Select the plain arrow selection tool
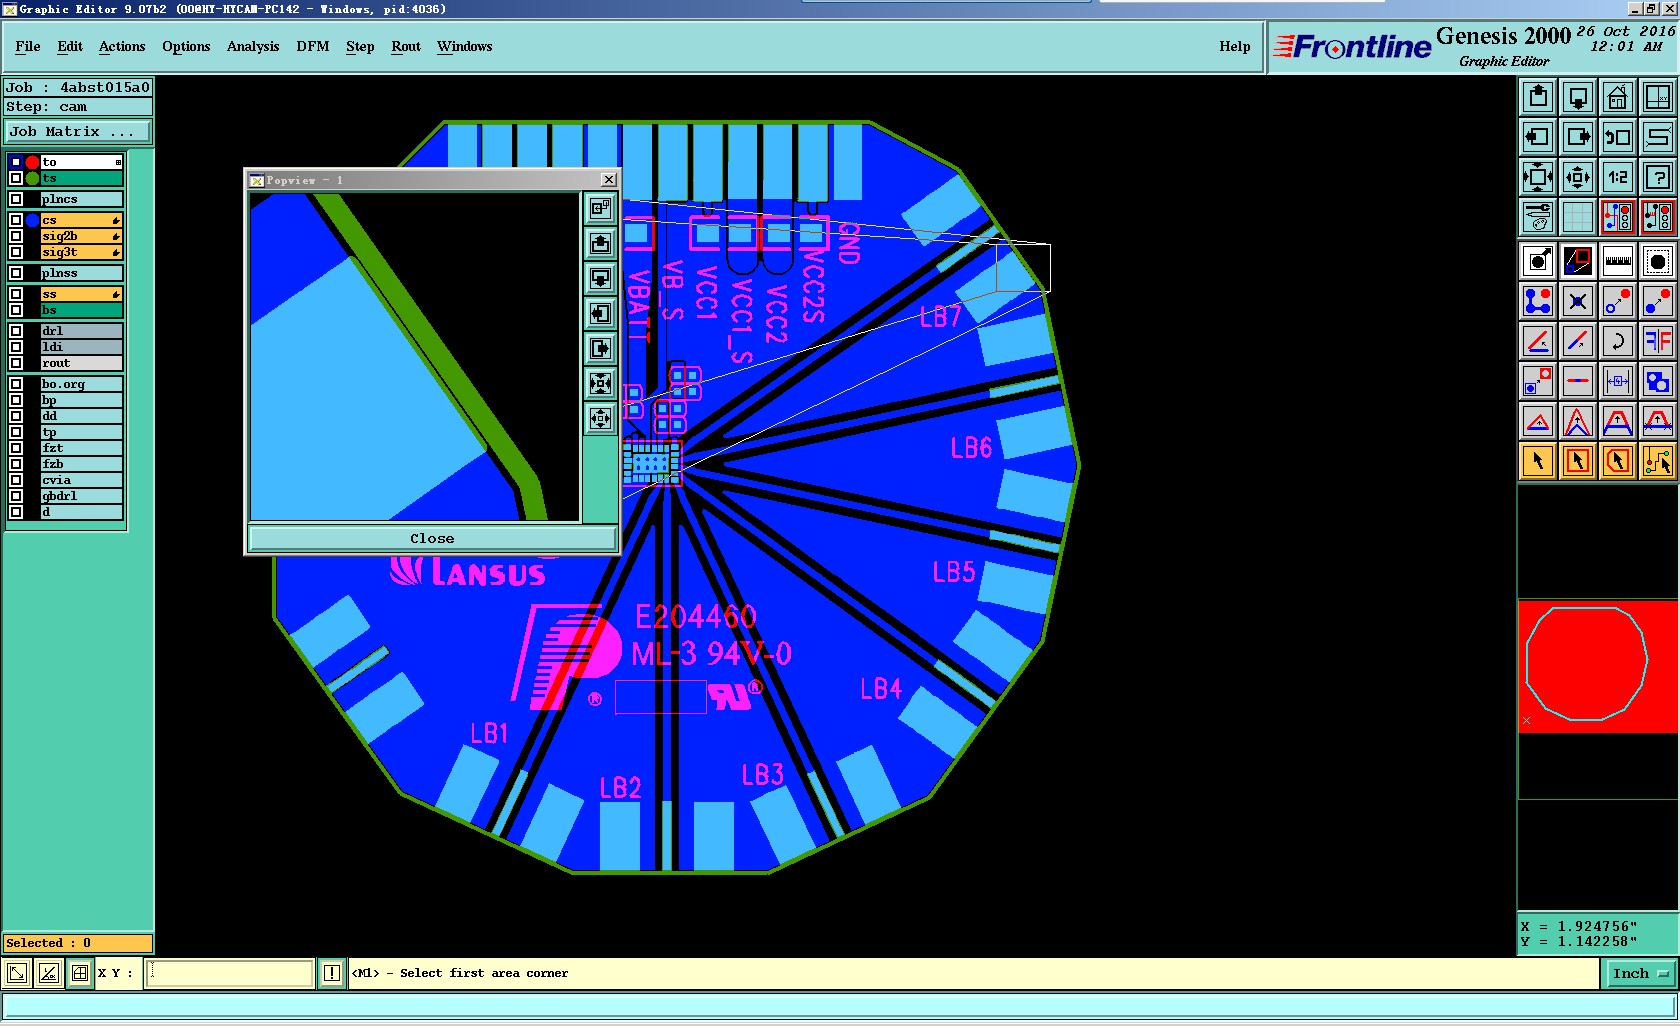The height and width of the screenshot is (1026, 1680). click(x=1538, y=461)
